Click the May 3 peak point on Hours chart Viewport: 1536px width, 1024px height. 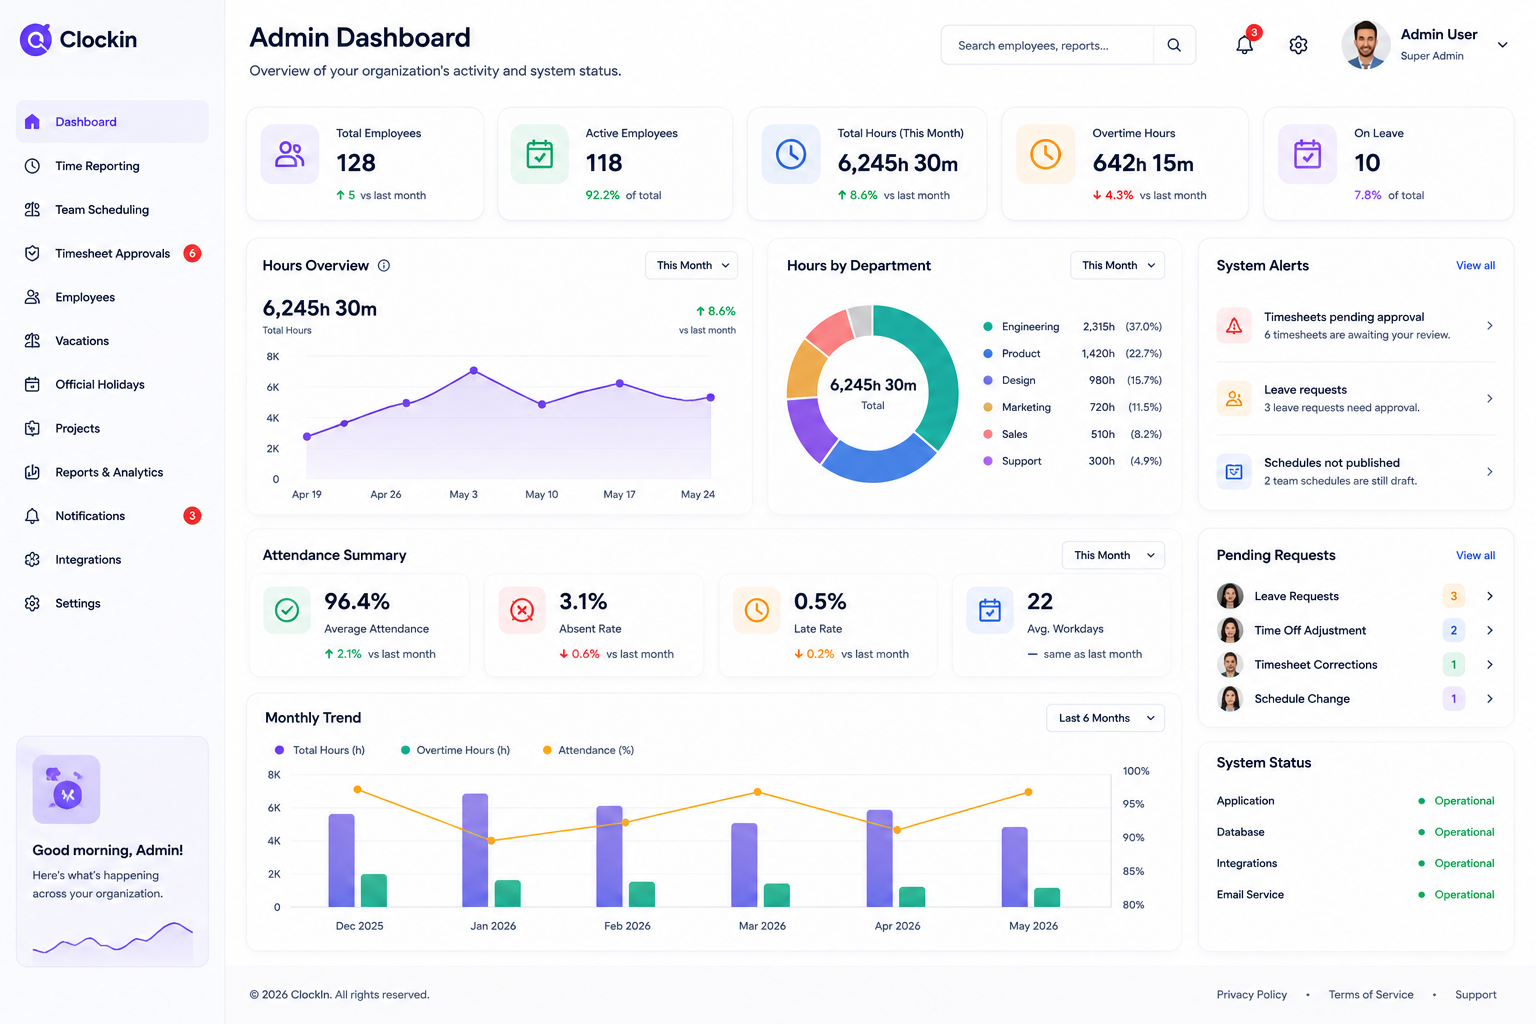[x=474, y=371]
